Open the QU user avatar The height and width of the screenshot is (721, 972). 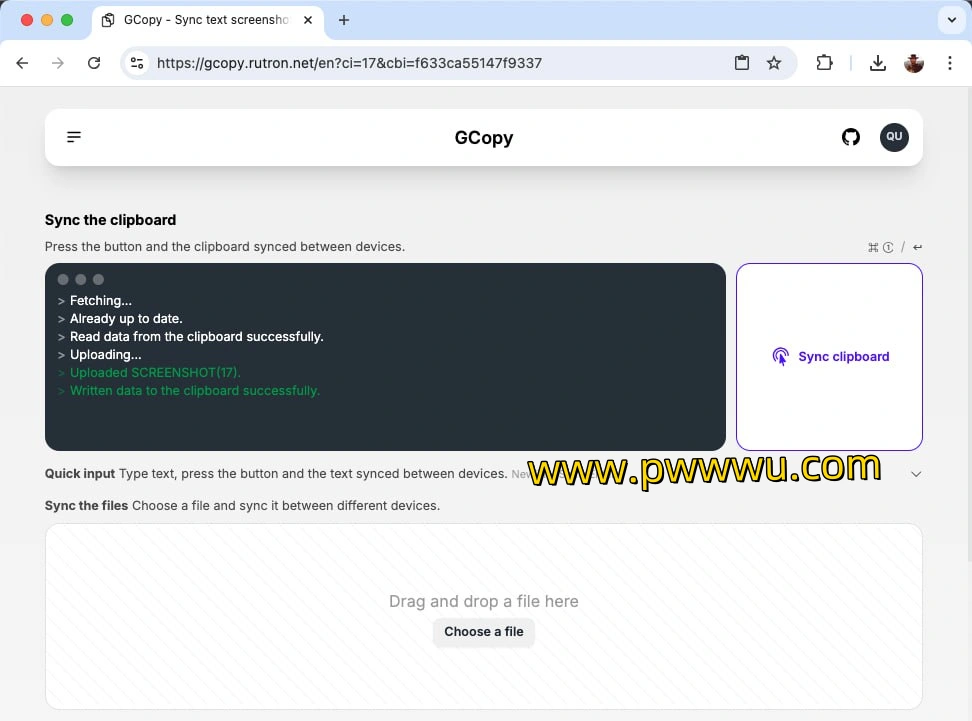894,137
